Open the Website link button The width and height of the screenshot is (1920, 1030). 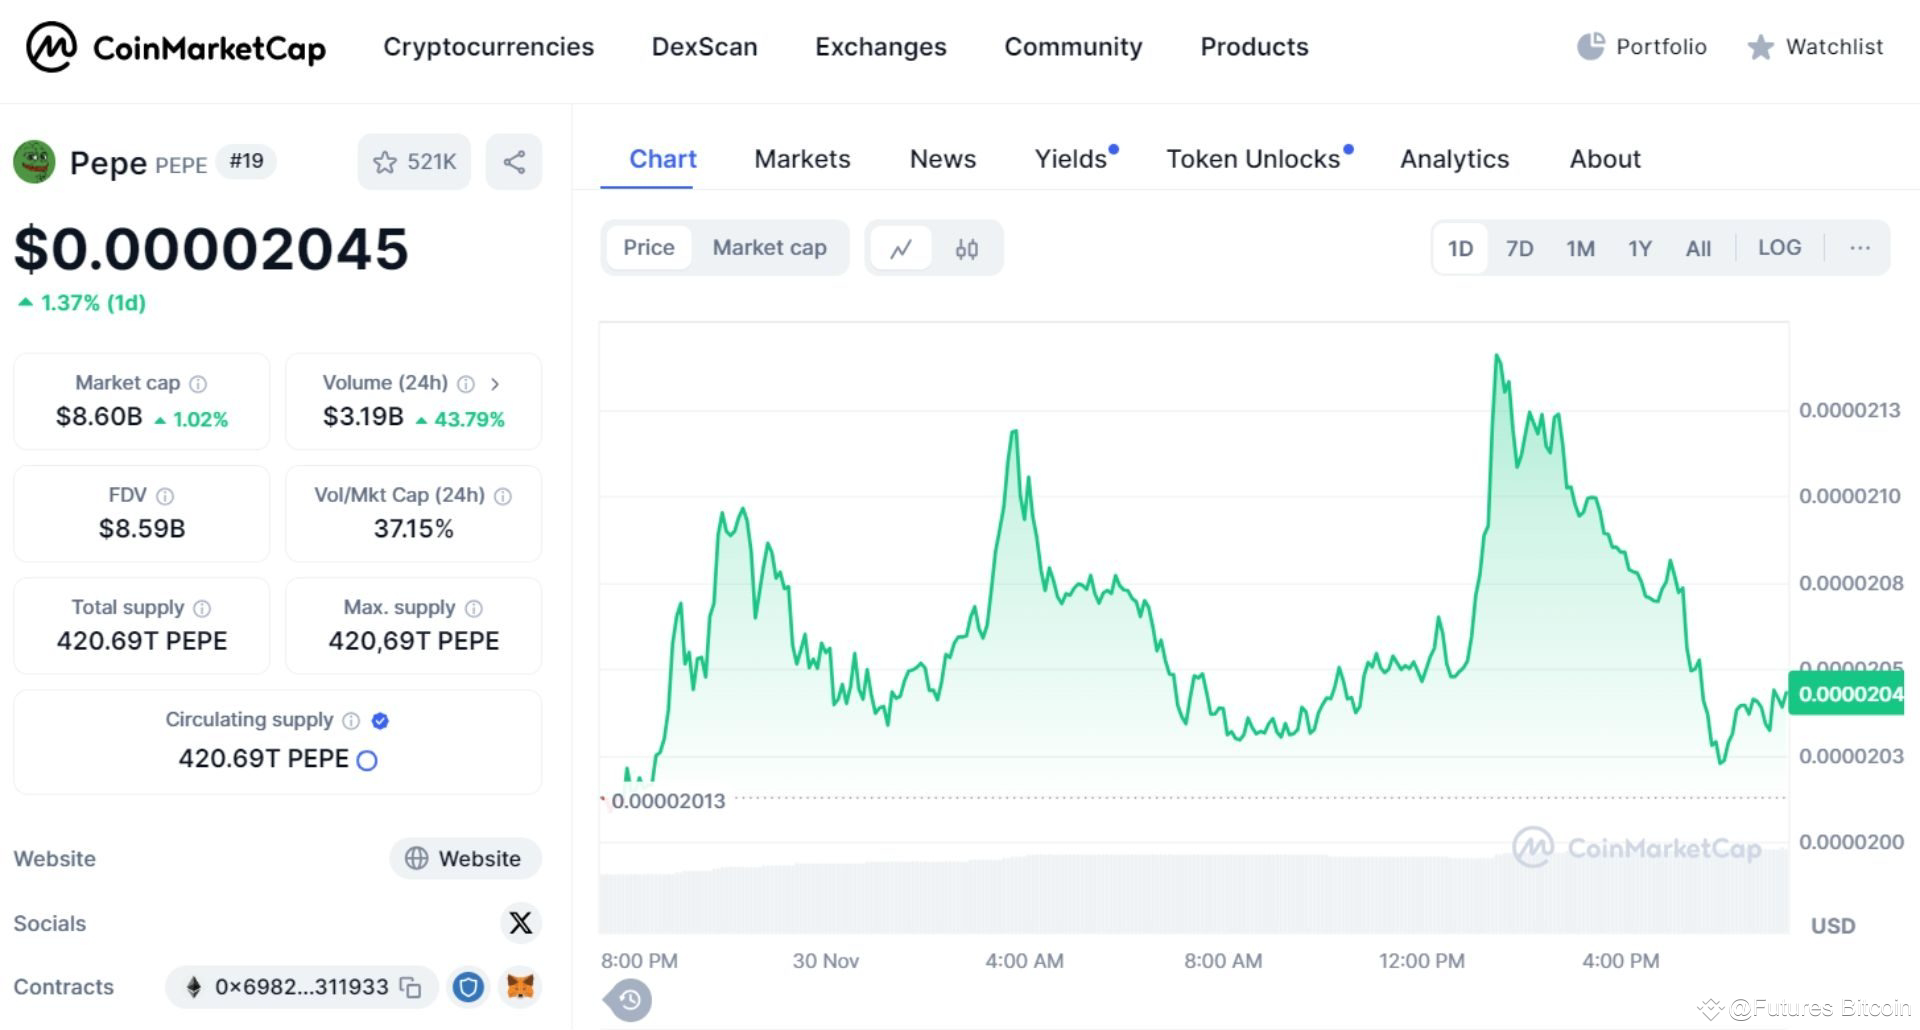[465, 859]
